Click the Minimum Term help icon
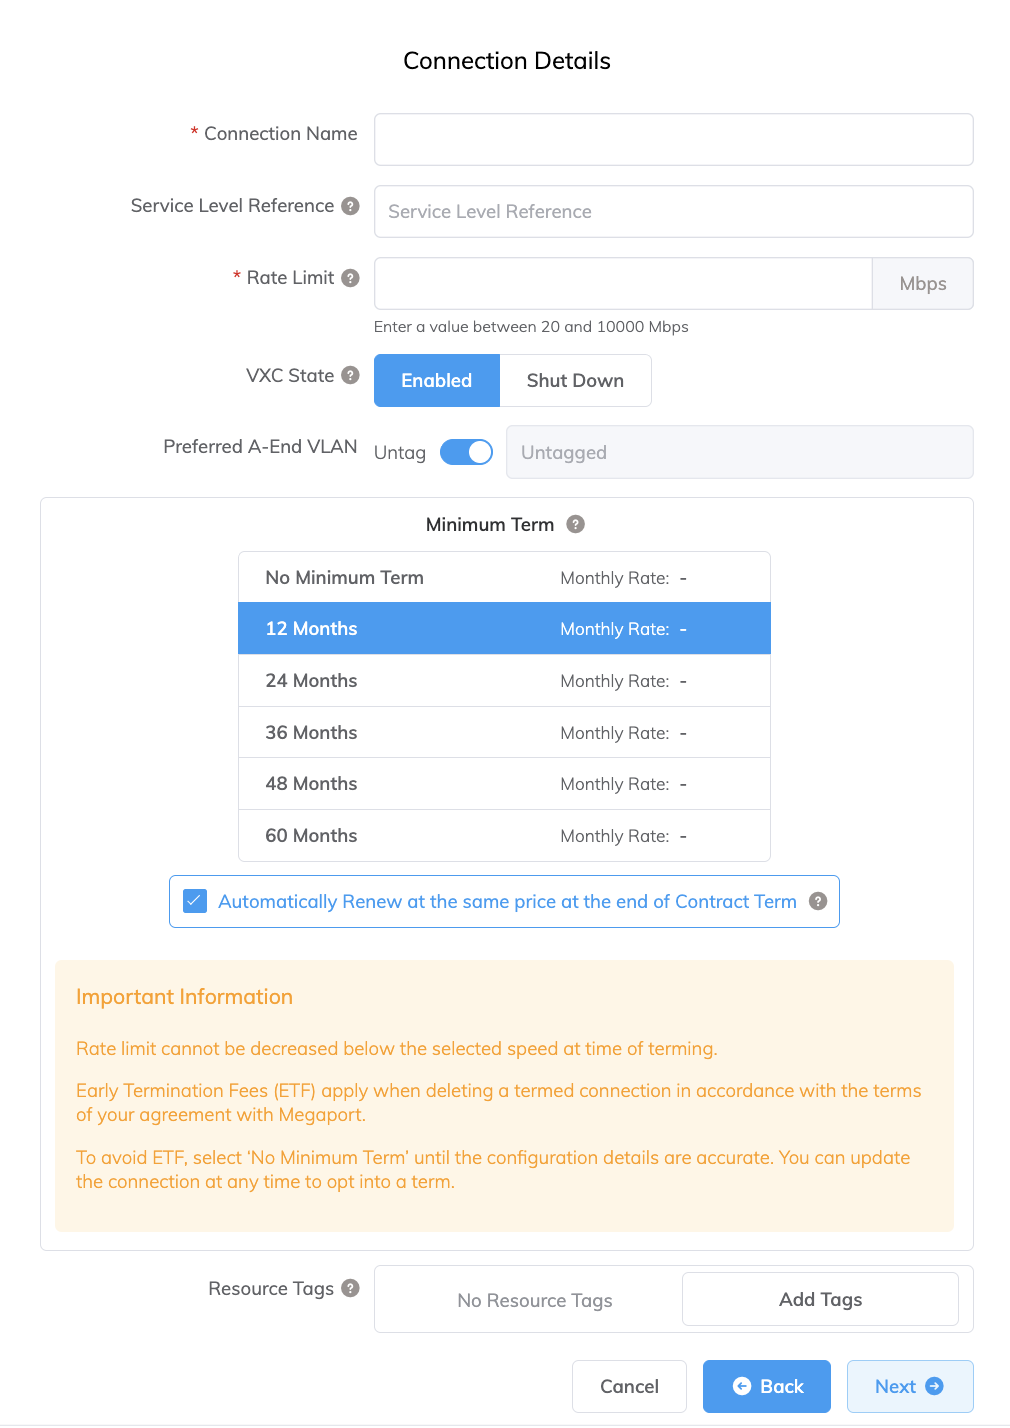The width and height of the screenshot is (1010, 1428). click(575, 523)
